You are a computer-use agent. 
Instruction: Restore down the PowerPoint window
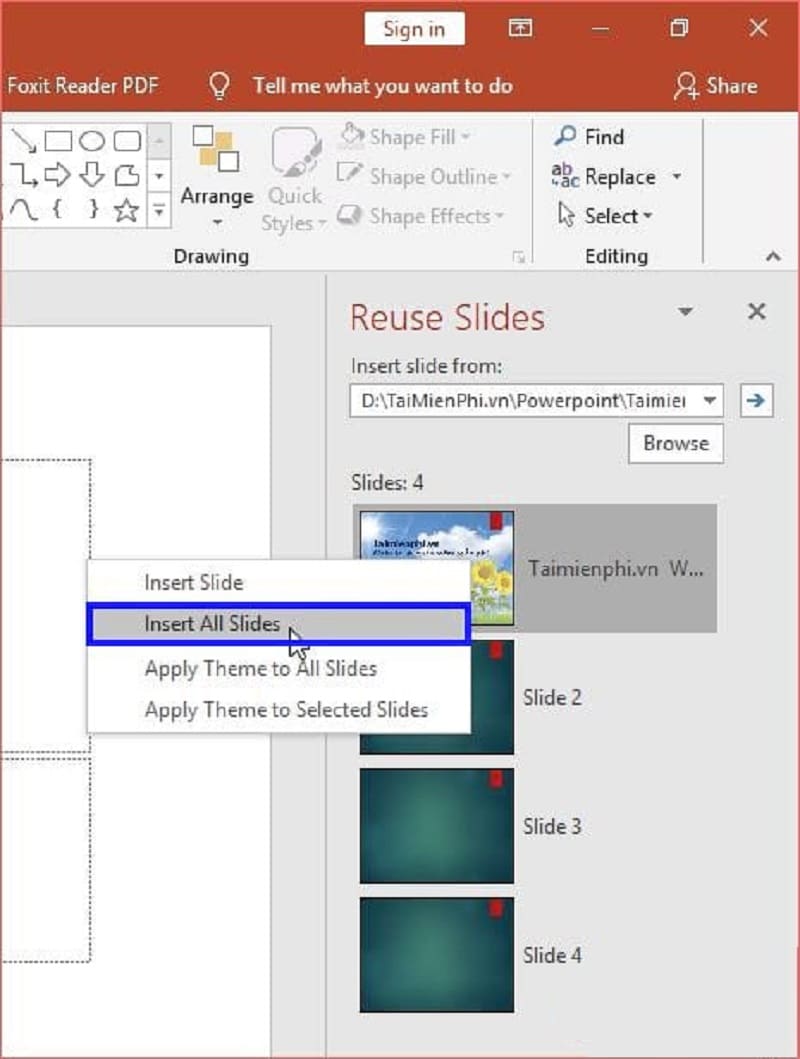(678, 28)
